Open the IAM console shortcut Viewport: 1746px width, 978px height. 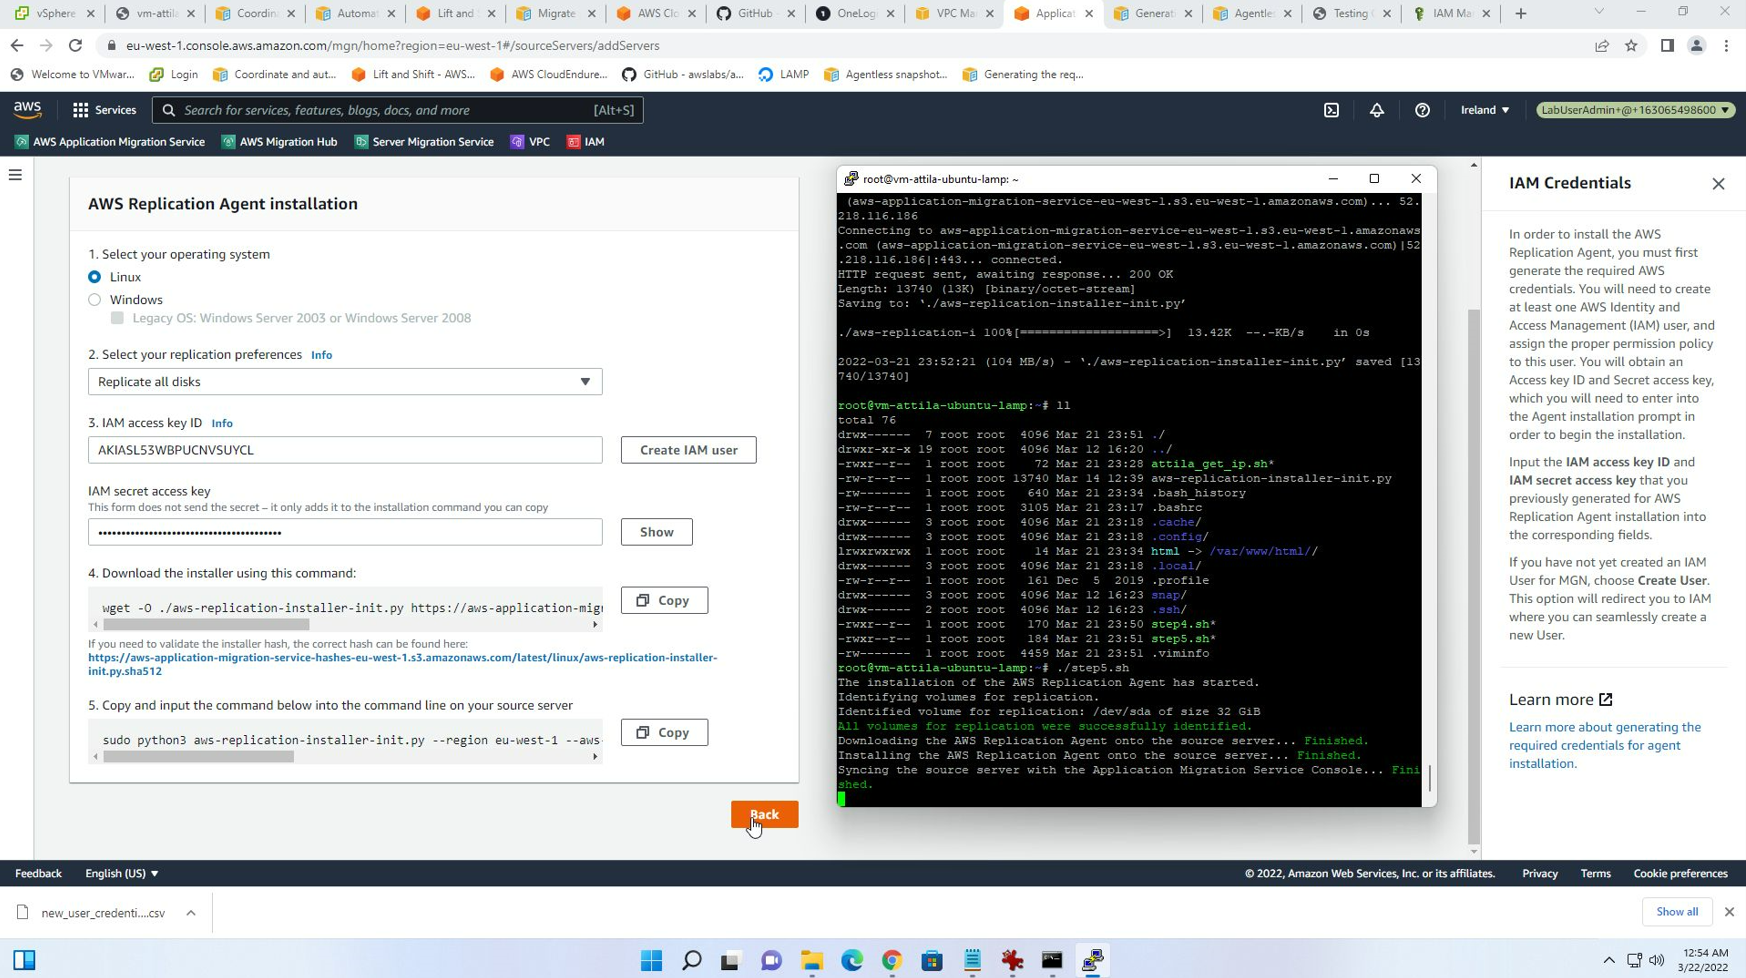[x=586, y=142]
